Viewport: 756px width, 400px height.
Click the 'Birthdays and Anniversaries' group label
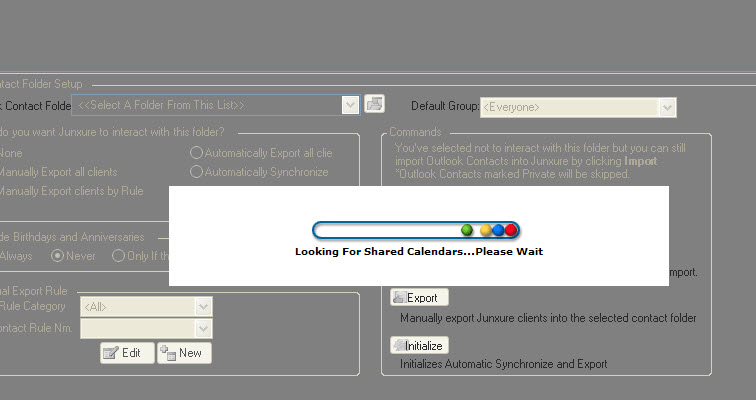pos(72,237)
